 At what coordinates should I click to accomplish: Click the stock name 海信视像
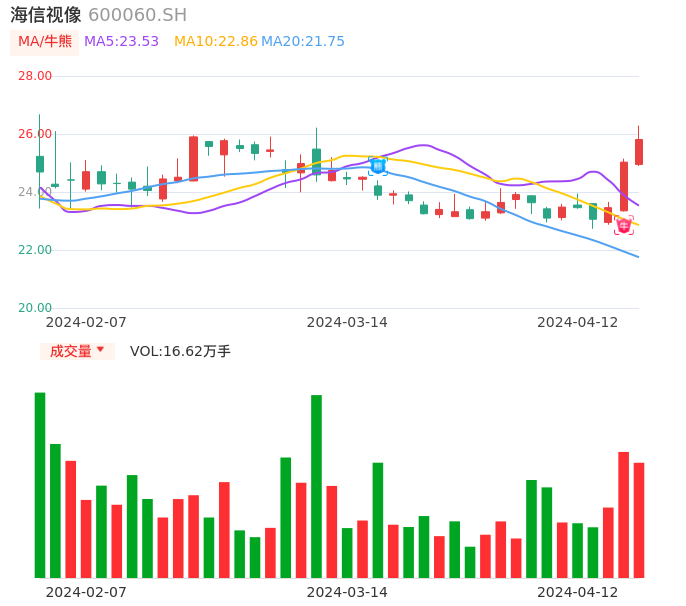[46, 15]
